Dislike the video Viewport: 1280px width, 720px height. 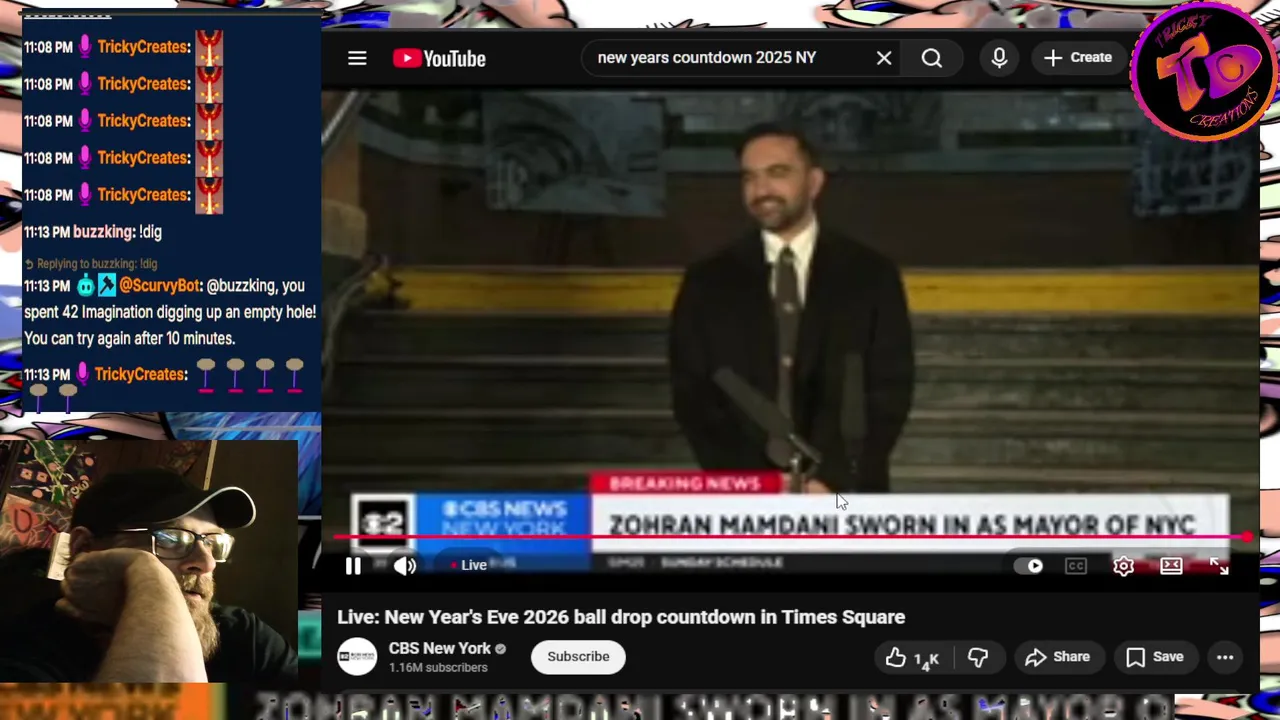tap(978, 657)
